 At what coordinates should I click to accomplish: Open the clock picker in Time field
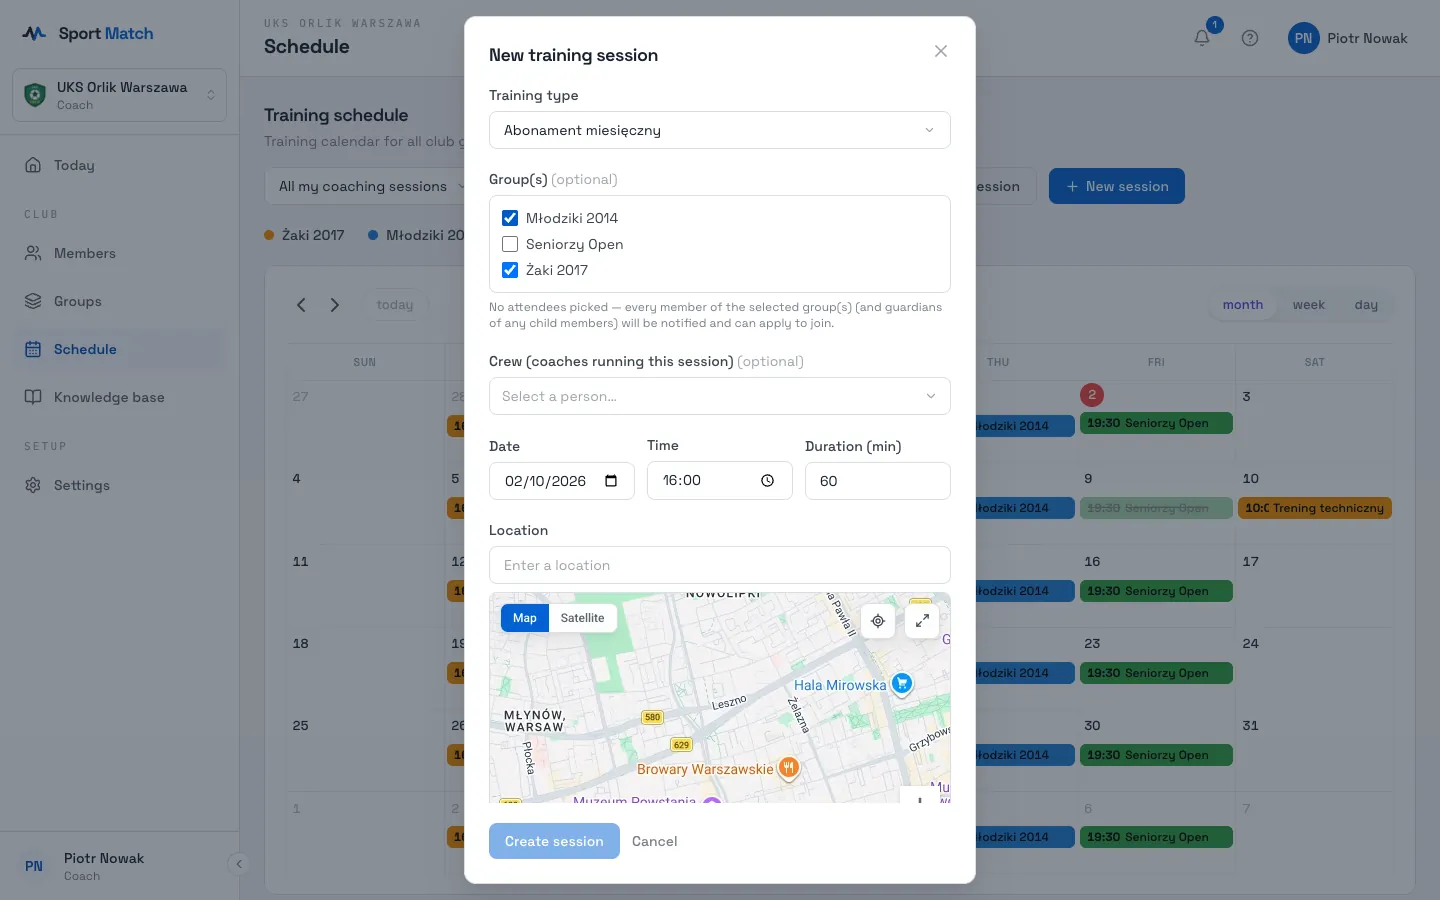[x=768, y=481]
